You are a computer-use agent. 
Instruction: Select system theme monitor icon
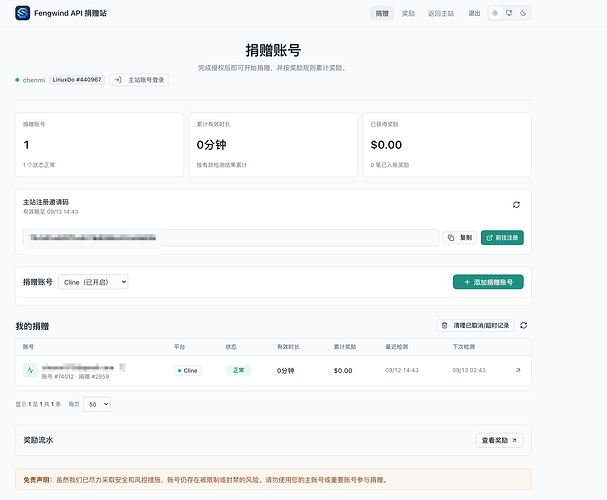click(x=509, y=13)
